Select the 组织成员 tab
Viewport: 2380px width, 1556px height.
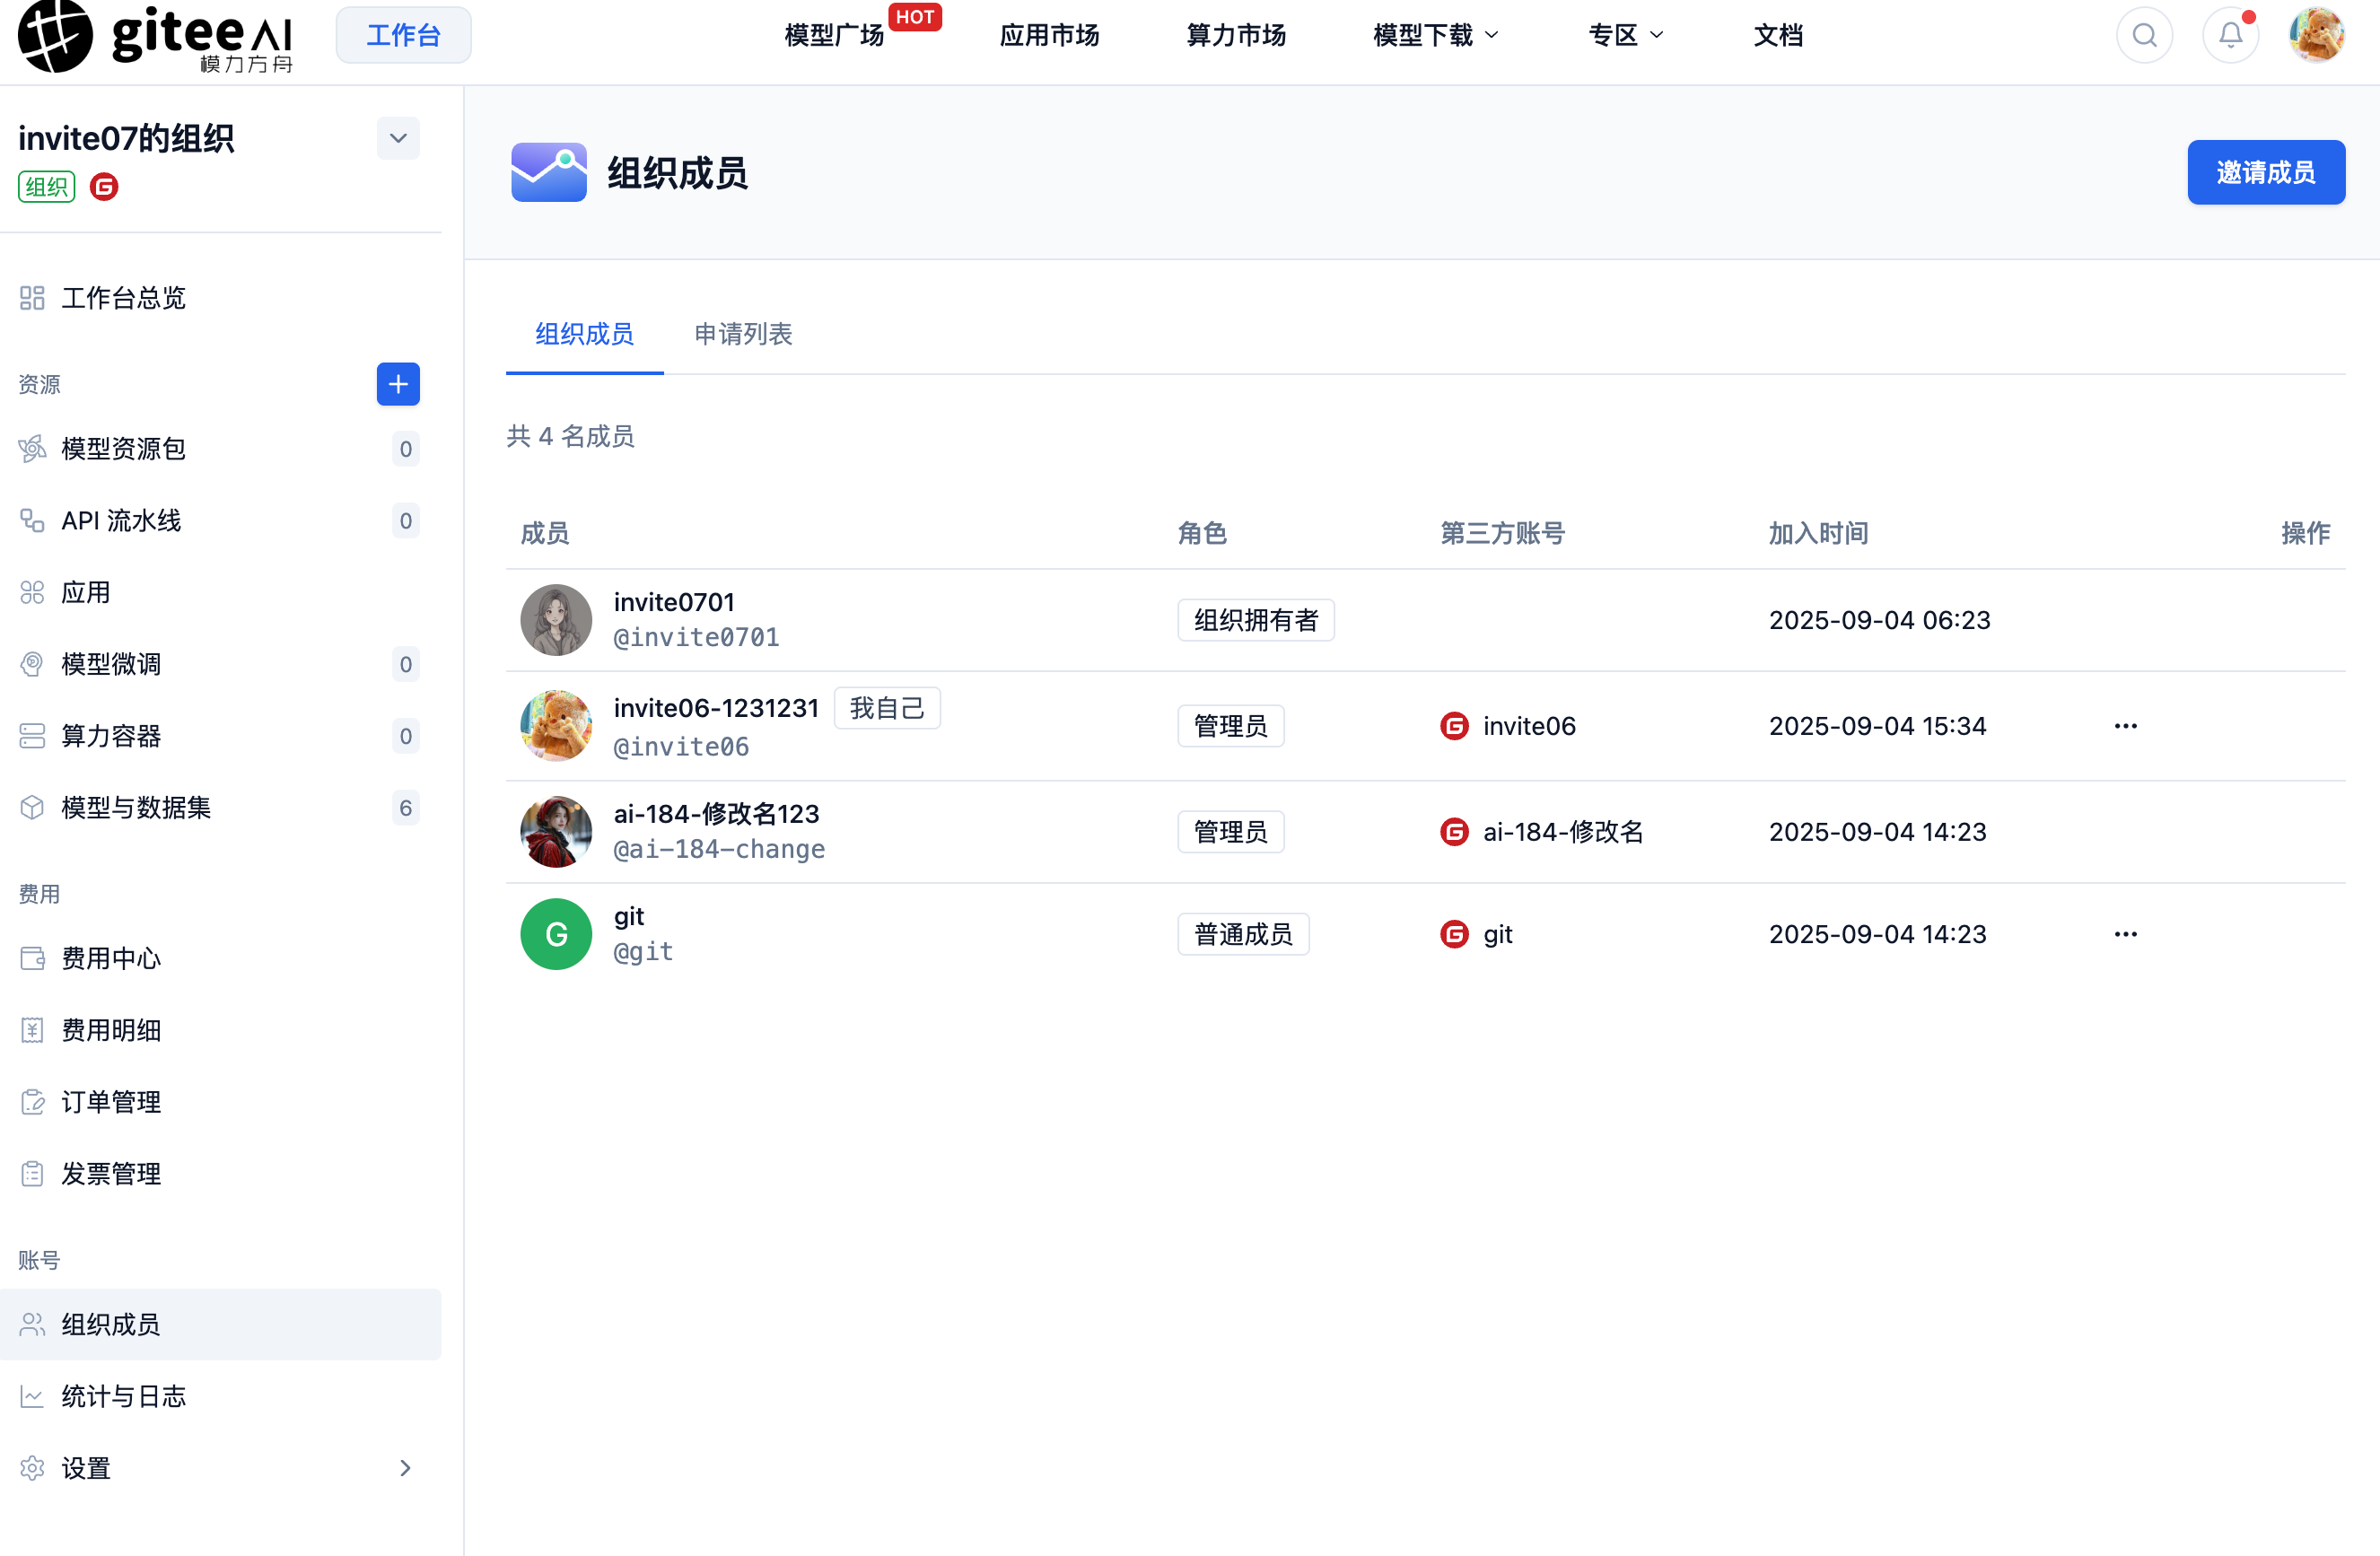click(x=584, y=334)
